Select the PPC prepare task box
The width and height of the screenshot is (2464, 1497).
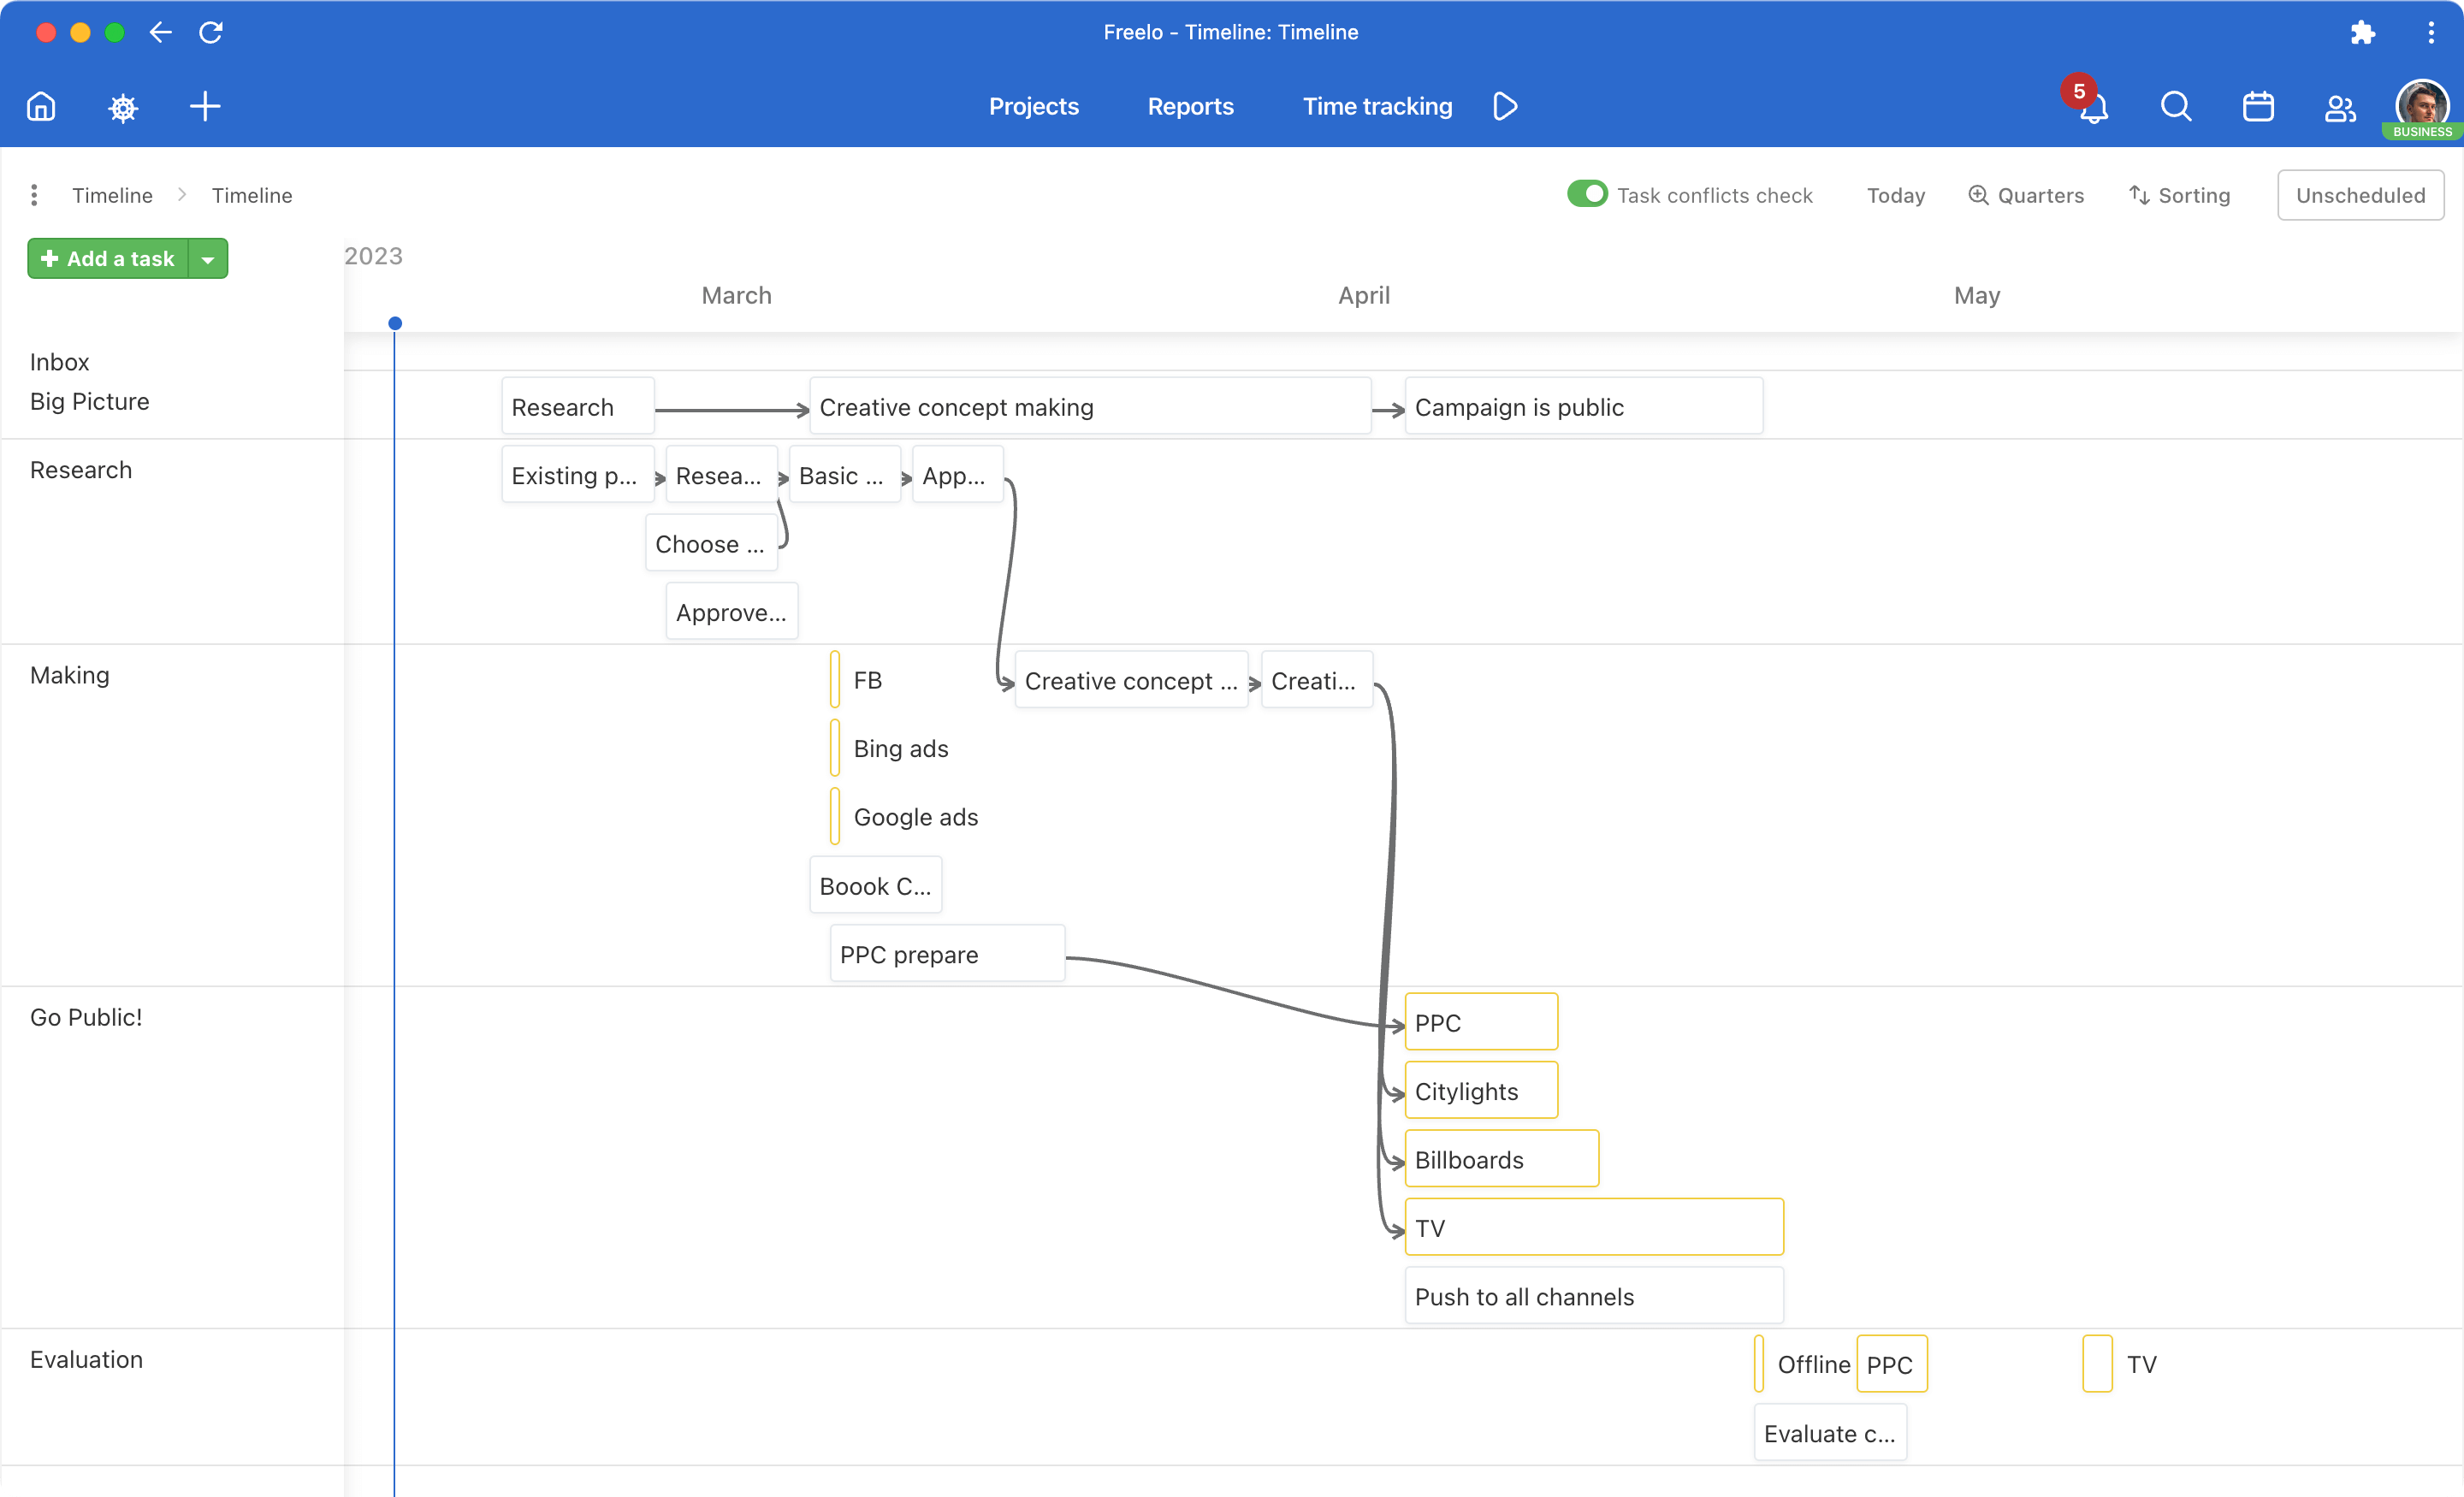pos(946,953)
